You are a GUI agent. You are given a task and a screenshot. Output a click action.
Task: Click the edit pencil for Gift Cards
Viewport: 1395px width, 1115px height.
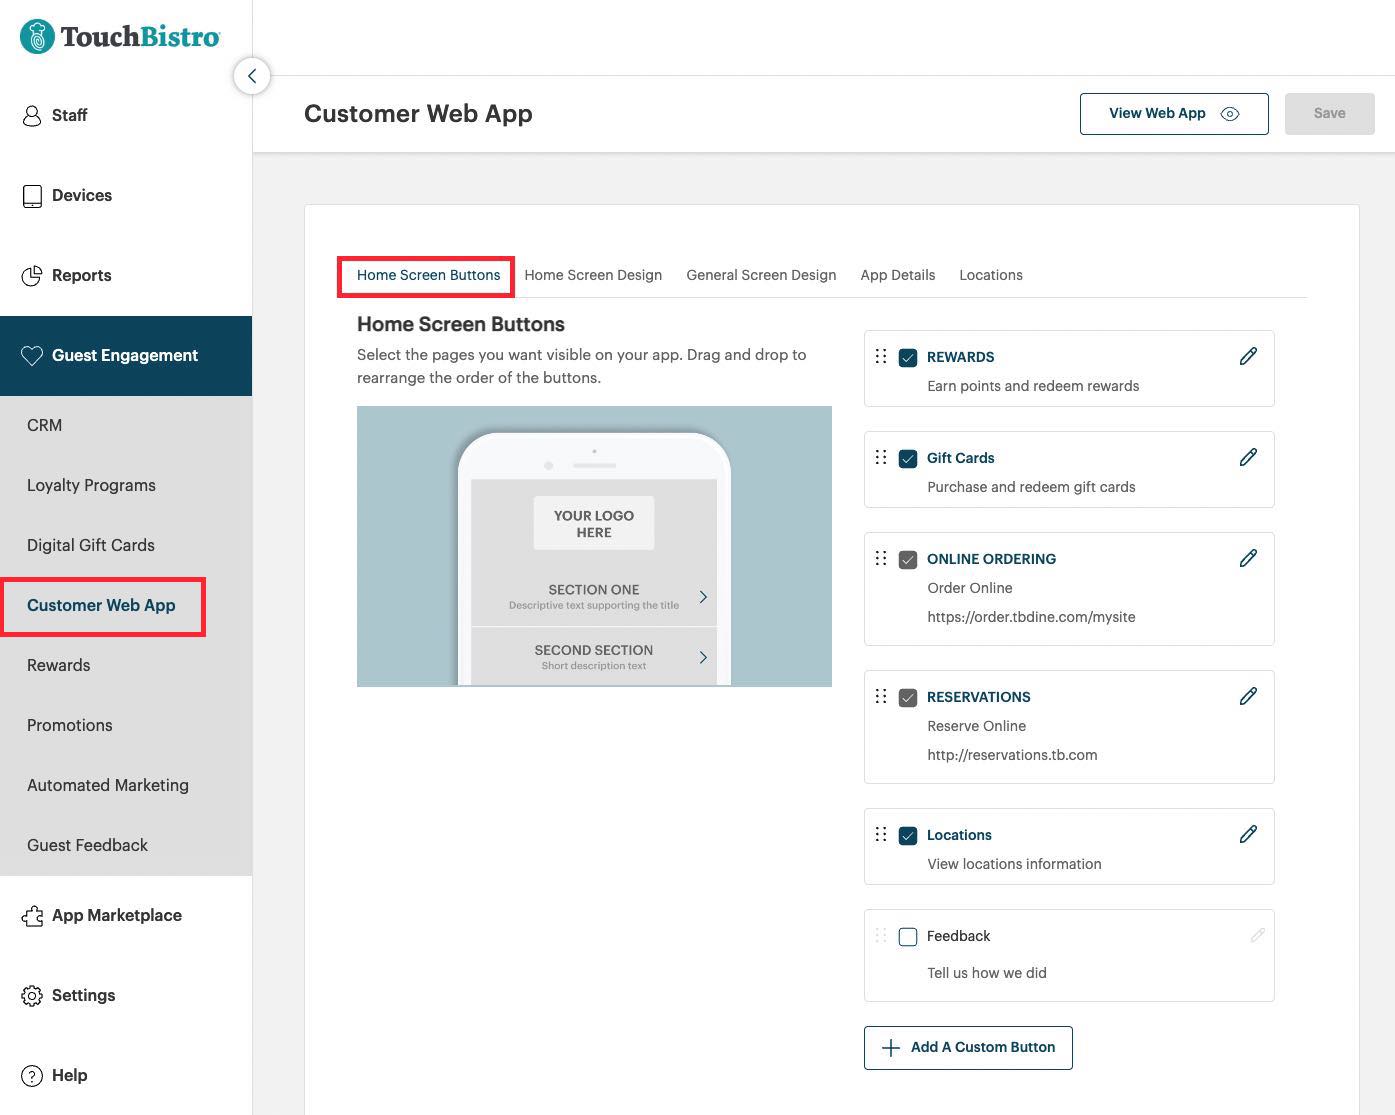[x=1248, y=456]
